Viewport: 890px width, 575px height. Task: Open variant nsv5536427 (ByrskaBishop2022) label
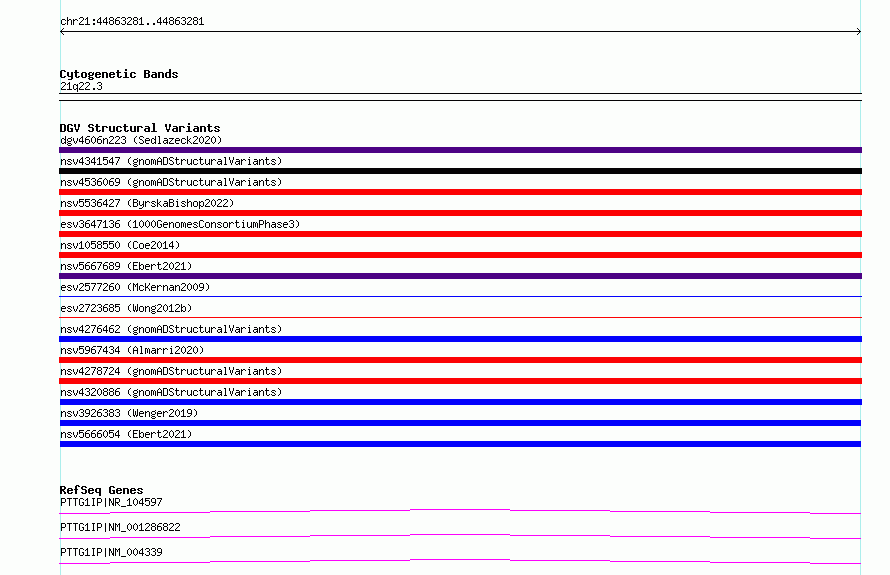coord(147,203)
